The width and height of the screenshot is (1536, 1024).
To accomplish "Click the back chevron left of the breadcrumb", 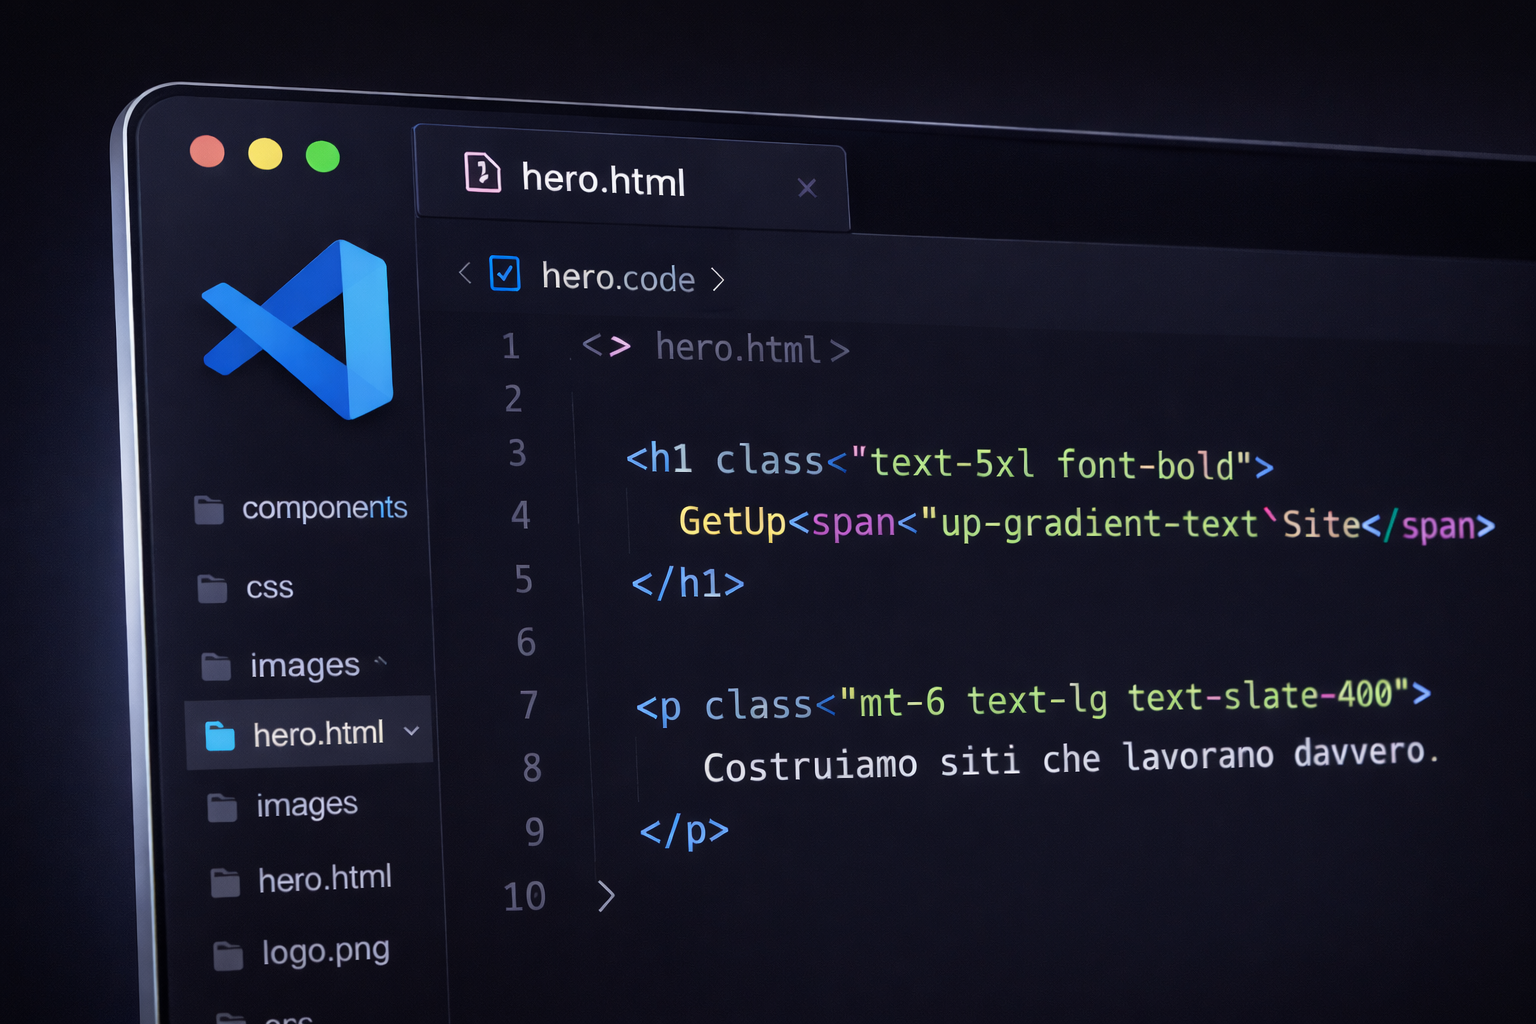I will tap(463, 272).
